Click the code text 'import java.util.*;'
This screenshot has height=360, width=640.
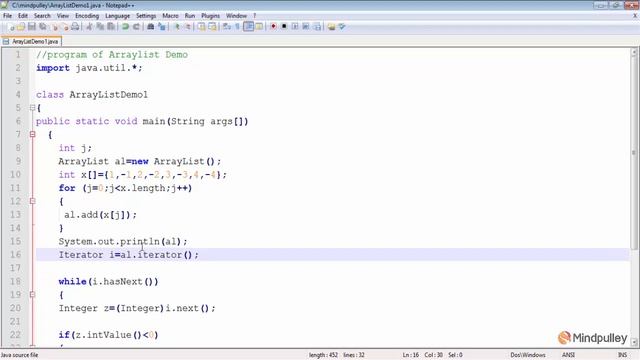pyautogui.click(x=89, y=68)
